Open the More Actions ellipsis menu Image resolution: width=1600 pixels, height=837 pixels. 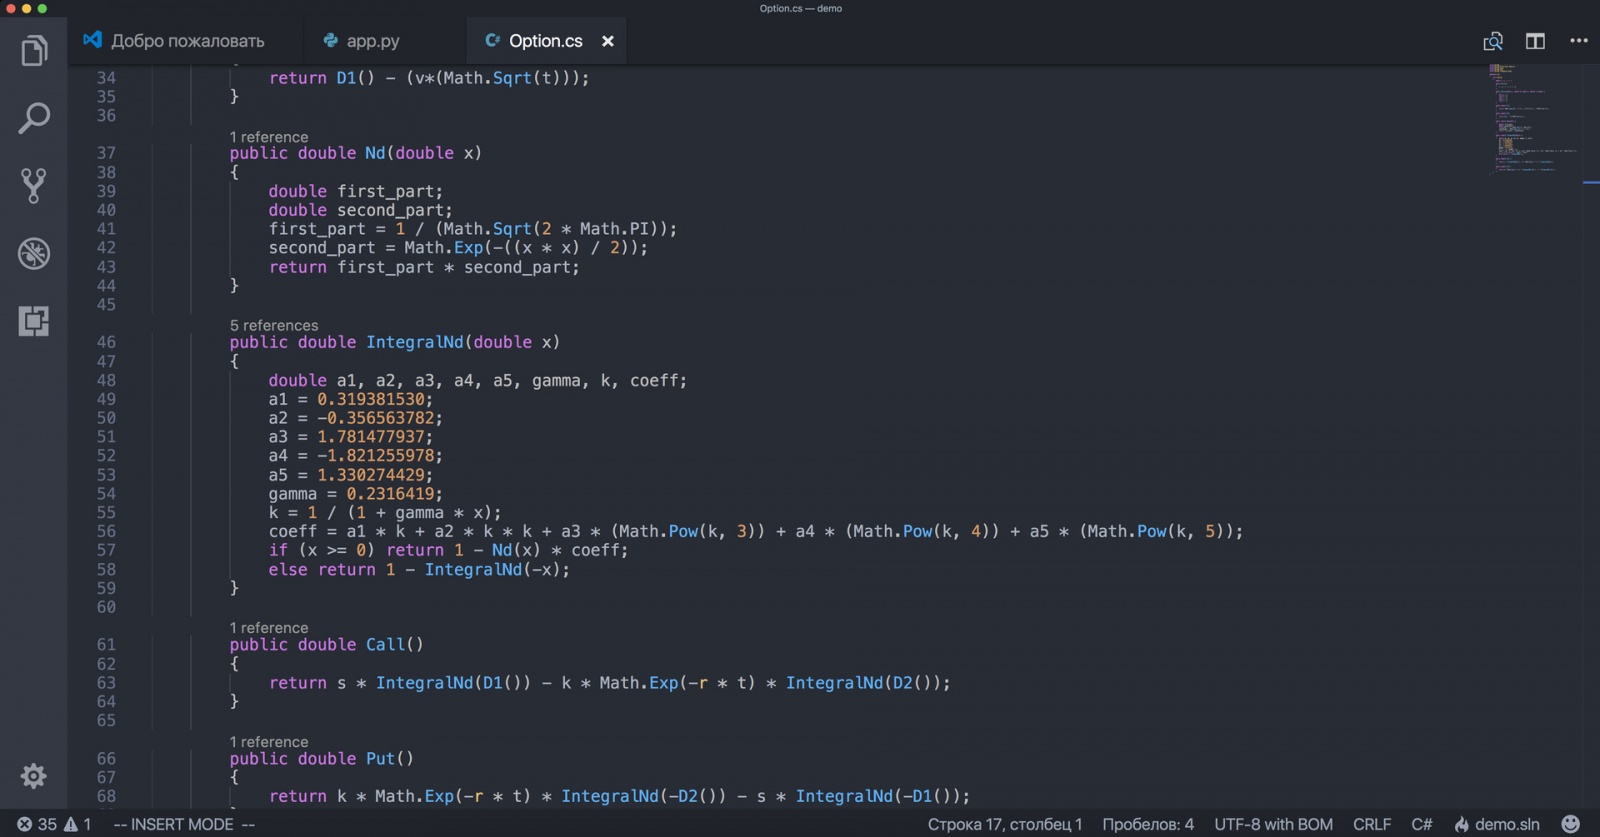(x=1579, y=41)
